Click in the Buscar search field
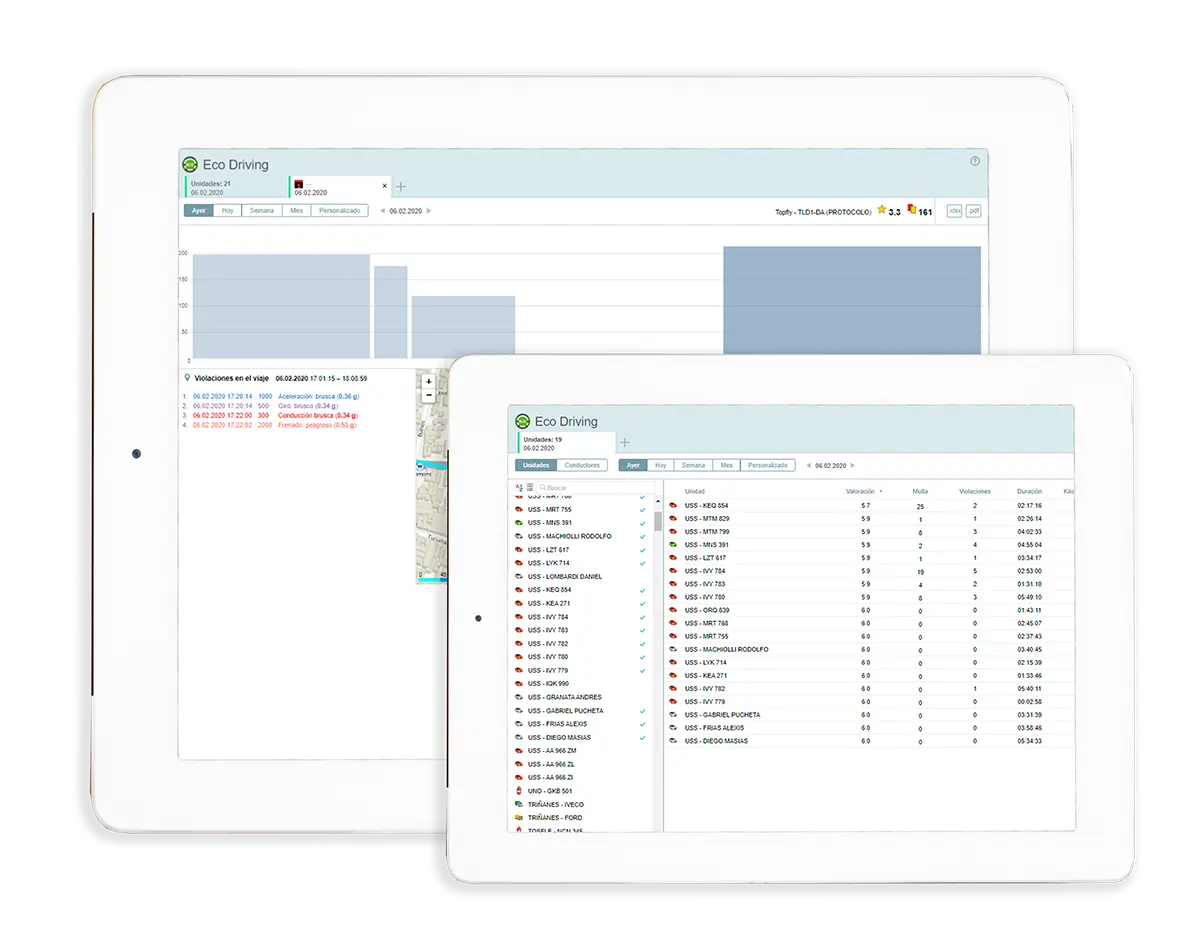 coord(595,488)
